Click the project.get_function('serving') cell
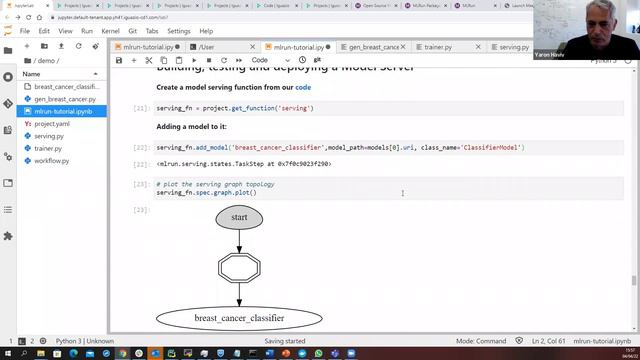Viewport: 640px width, 360px height. point(389,108)
